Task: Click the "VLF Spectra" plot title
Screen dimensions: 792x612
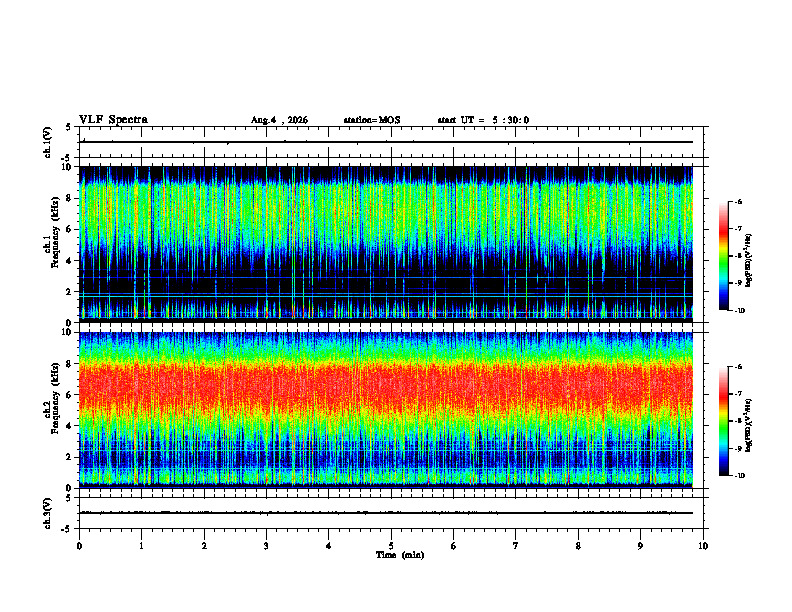Action: [113, 120]
